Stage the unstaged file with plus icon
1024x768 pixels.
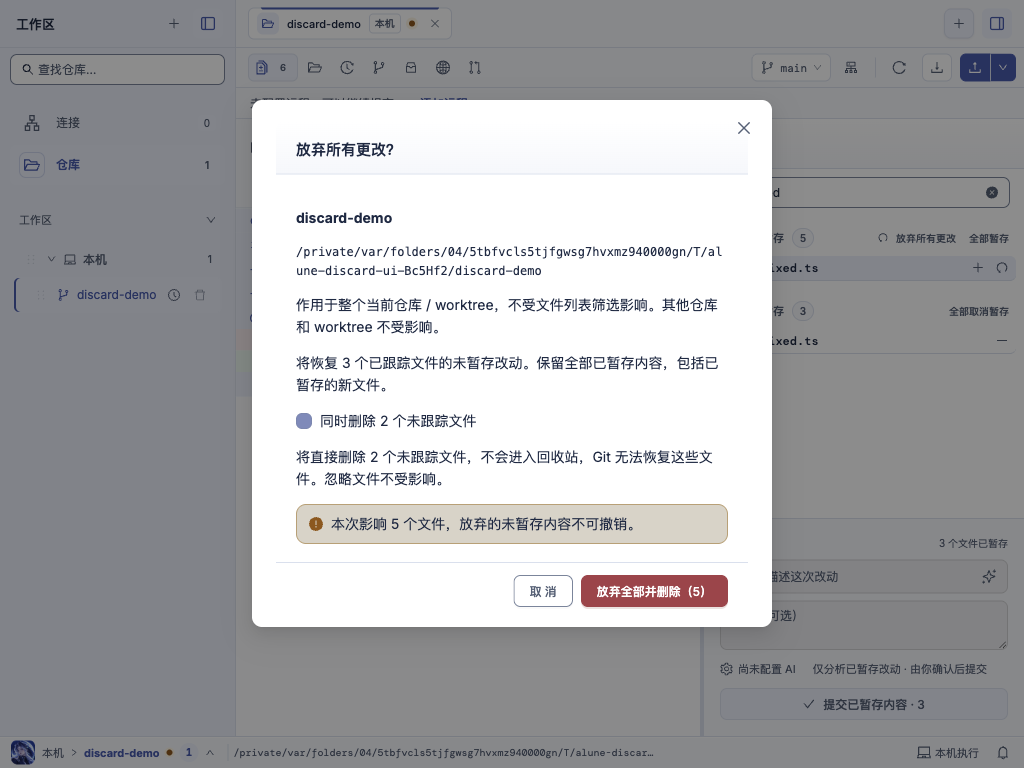click(978, 268)
